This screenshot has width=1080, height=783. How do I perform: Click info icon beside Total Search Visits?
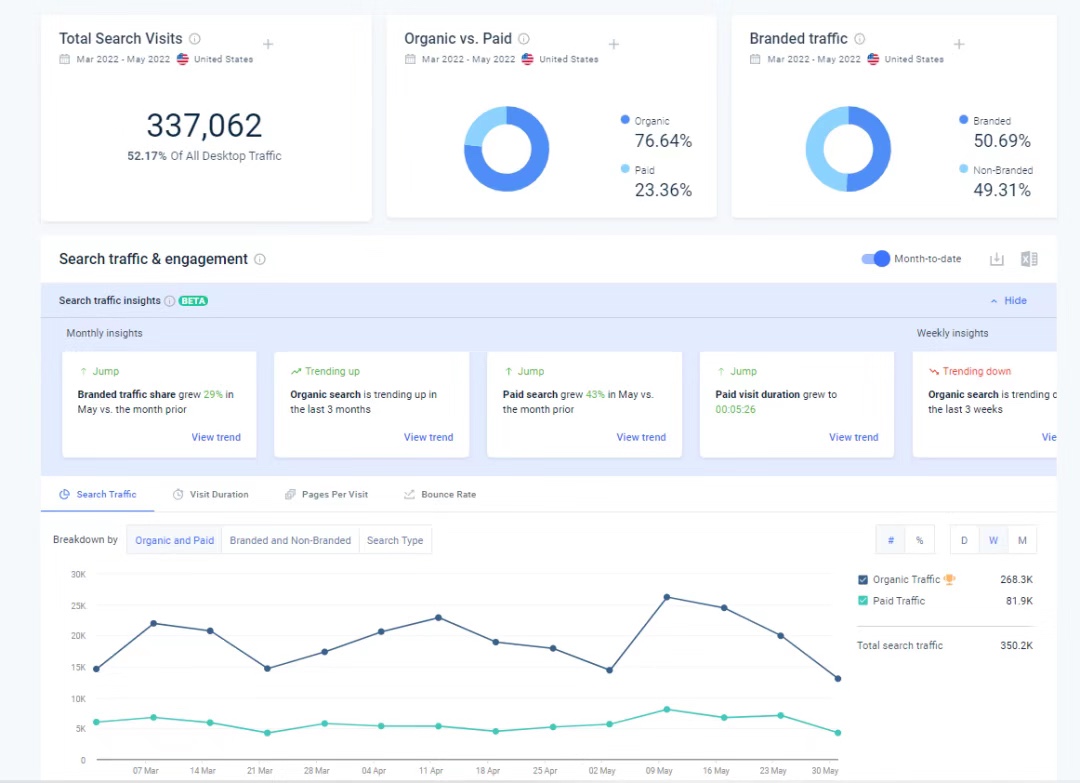pos(195,39)
